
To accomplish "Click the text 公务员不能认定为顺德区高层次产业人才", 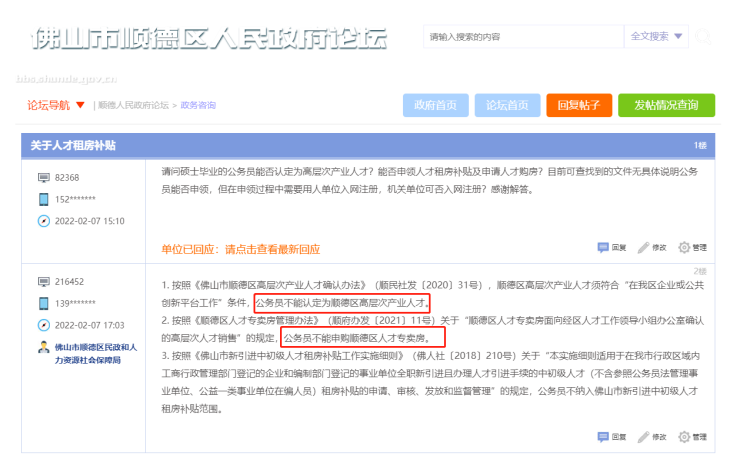I will tap(341, 302).
